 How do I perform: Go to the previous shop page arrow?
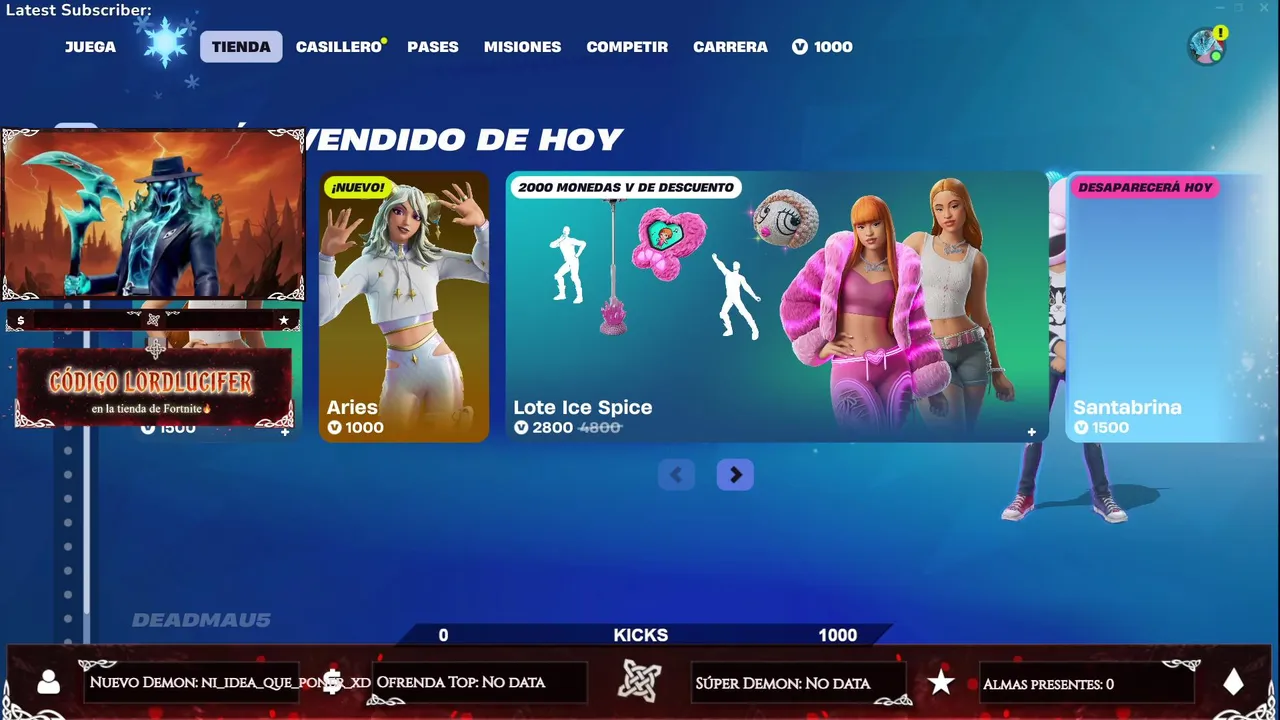[x=676, y=475]
